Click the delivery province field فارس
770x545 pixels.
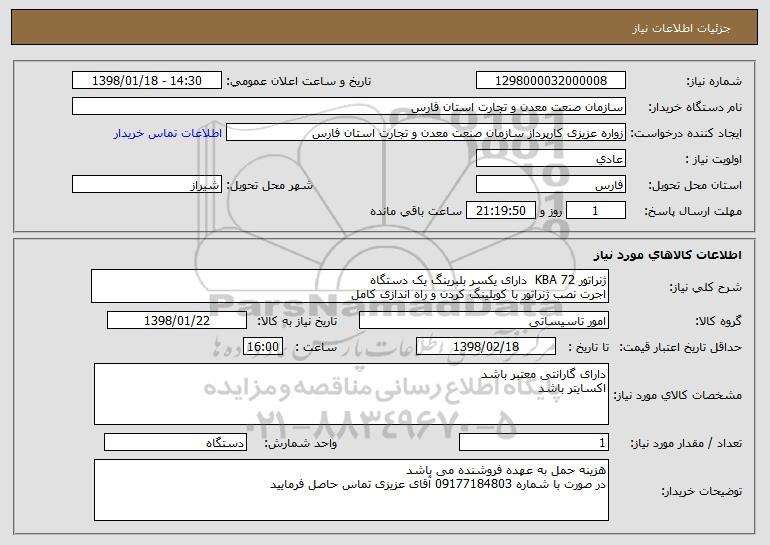[x=550, y=185]
